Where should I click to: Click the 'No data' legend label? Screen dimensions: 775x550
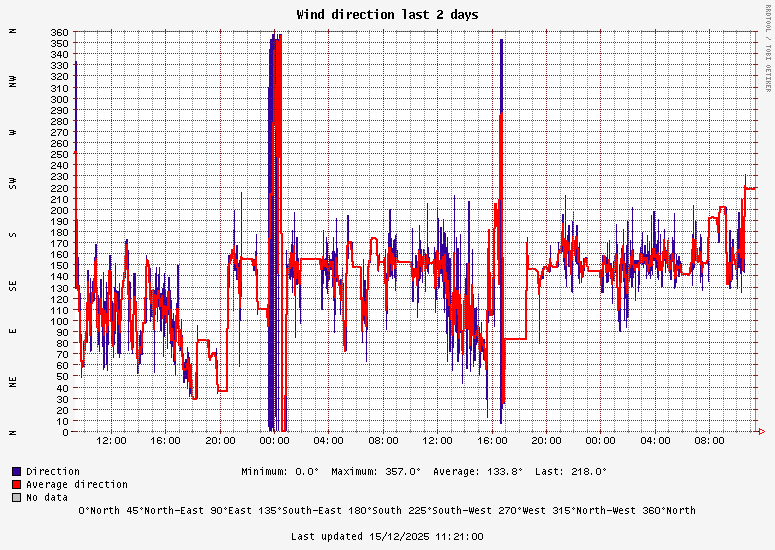pos(49,497)
